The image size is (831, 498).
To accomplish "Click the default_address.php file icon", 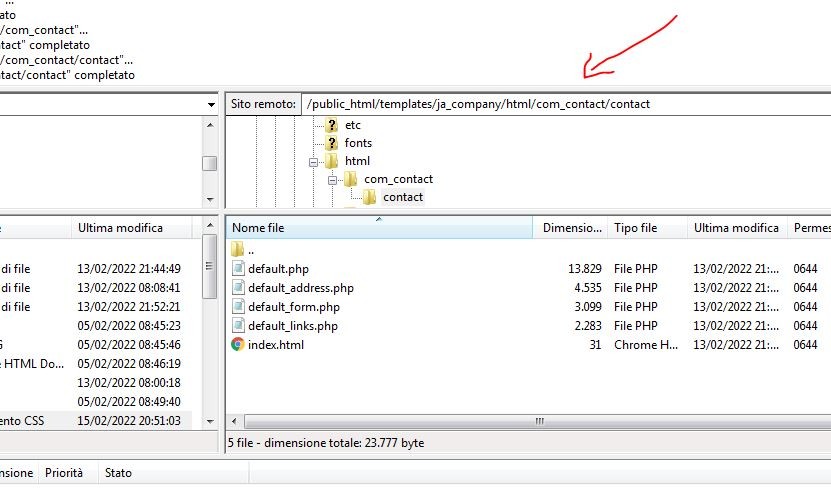I will tap(238, 288).
